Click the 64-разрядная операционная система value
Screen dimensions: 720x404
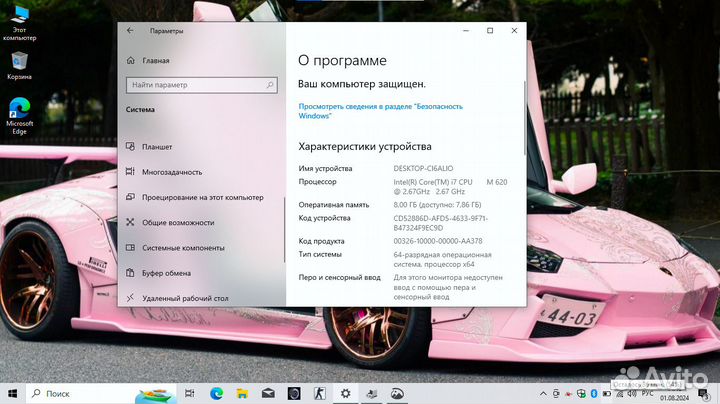(x=442, y=259)
